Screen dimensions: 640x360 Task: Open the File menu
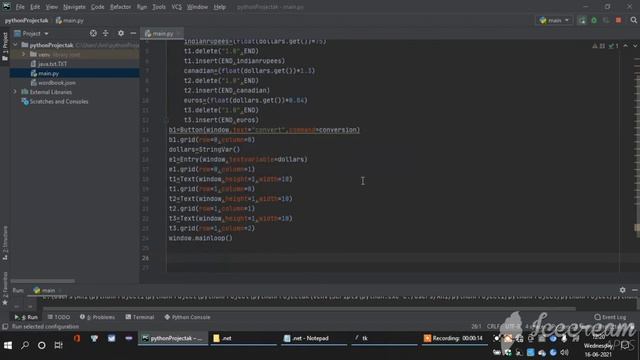coord(20,7)
